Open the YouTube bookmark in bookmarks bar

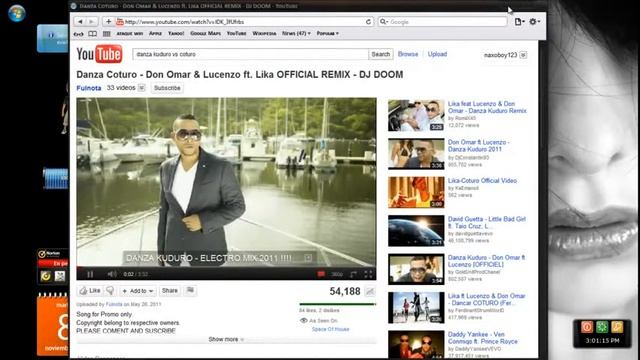point(236,33)
